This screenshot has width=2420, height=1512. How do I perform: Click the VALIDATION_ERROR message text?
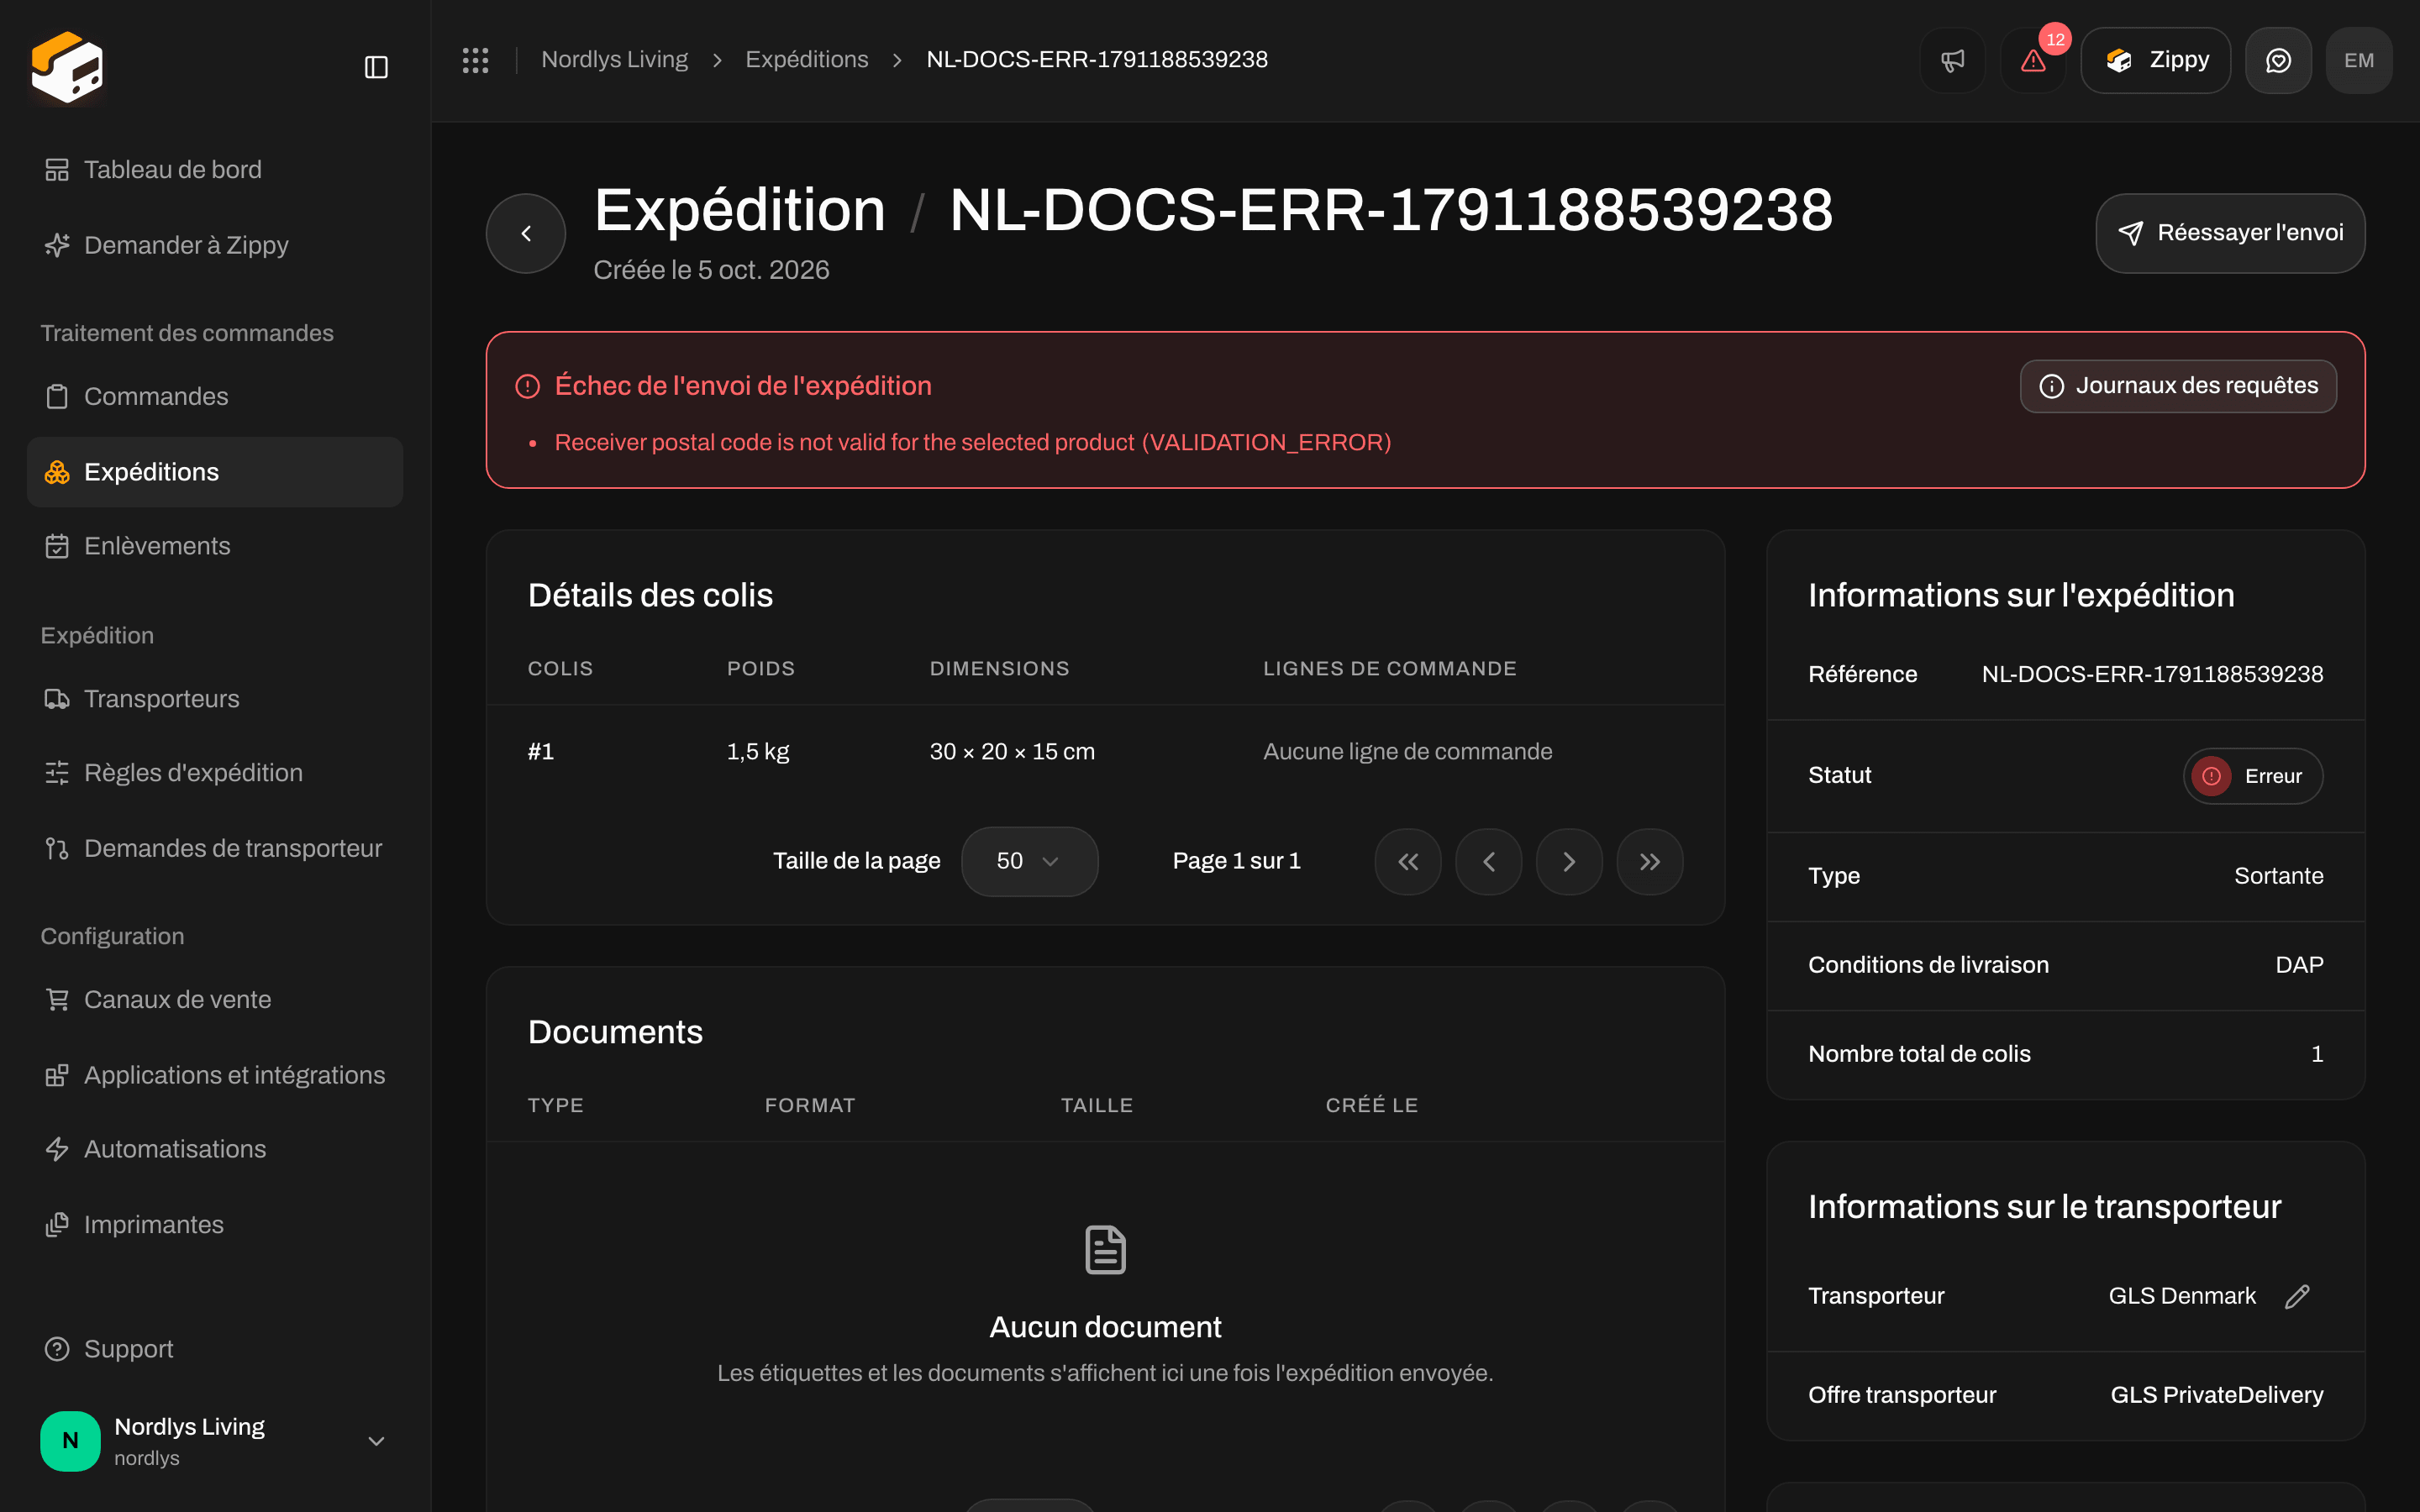click(973, 443)
